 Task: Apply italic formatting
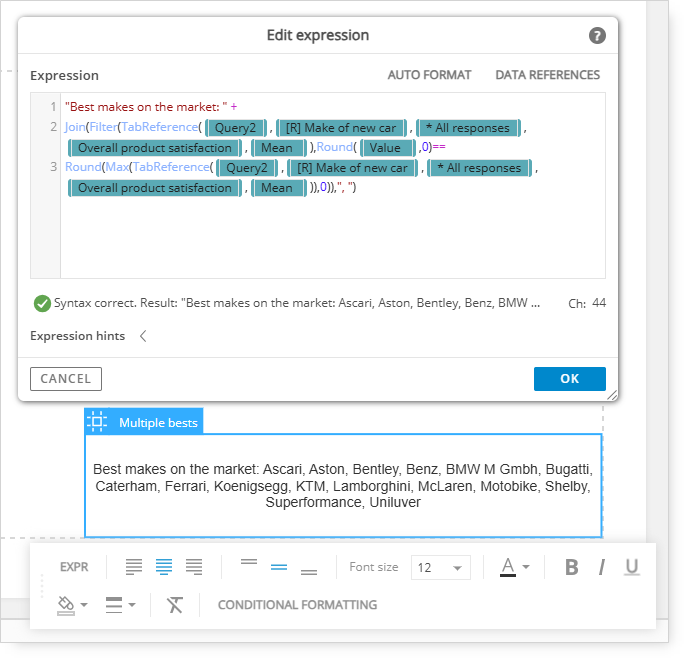(x=602, y=567)
